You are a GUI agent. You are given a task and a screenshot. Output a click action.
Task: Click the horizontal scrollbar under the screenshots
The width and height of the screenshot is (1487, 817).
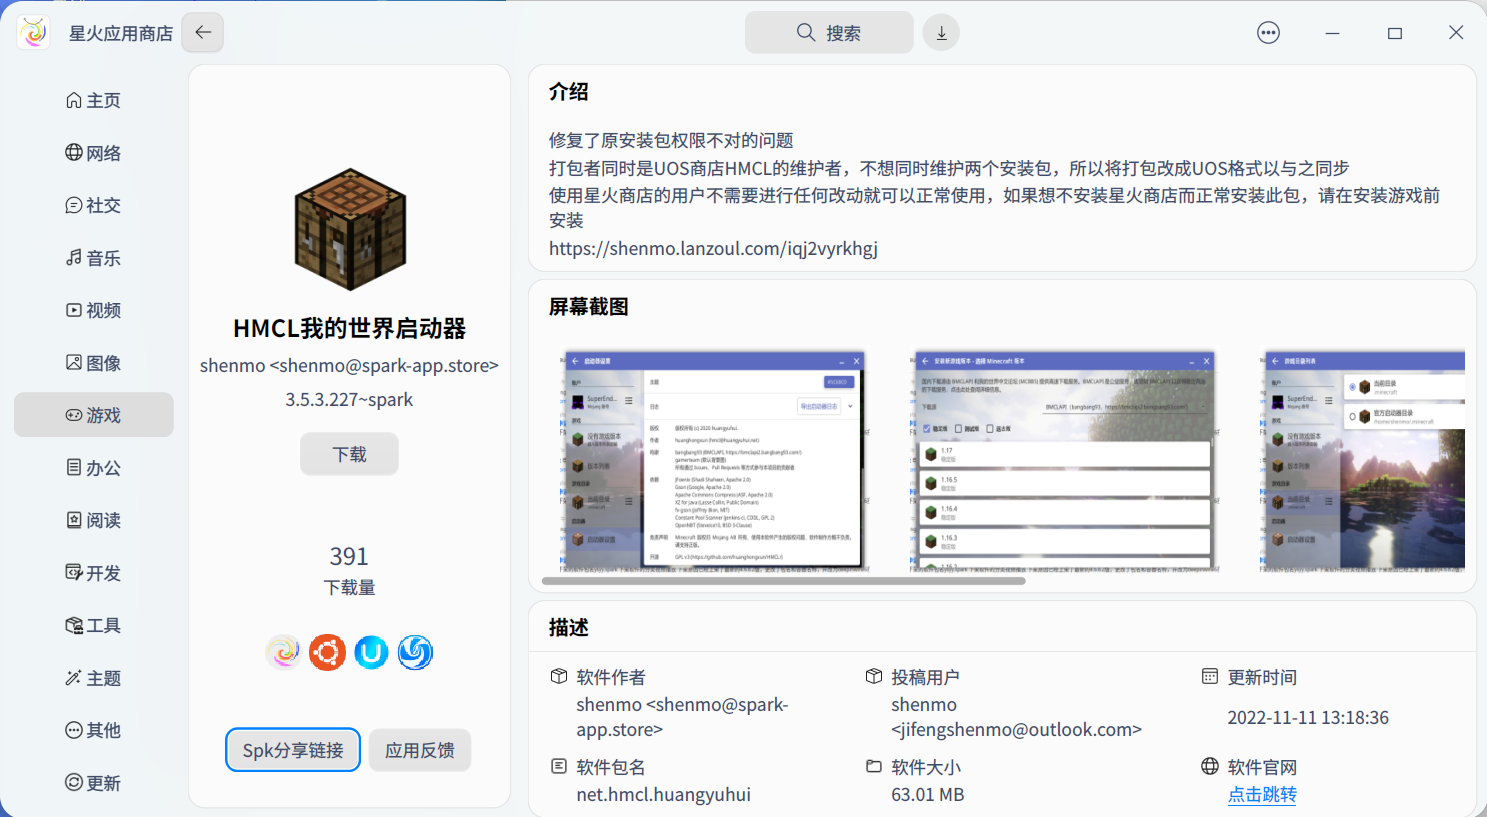pyautogui.click(x=784, y=581)
